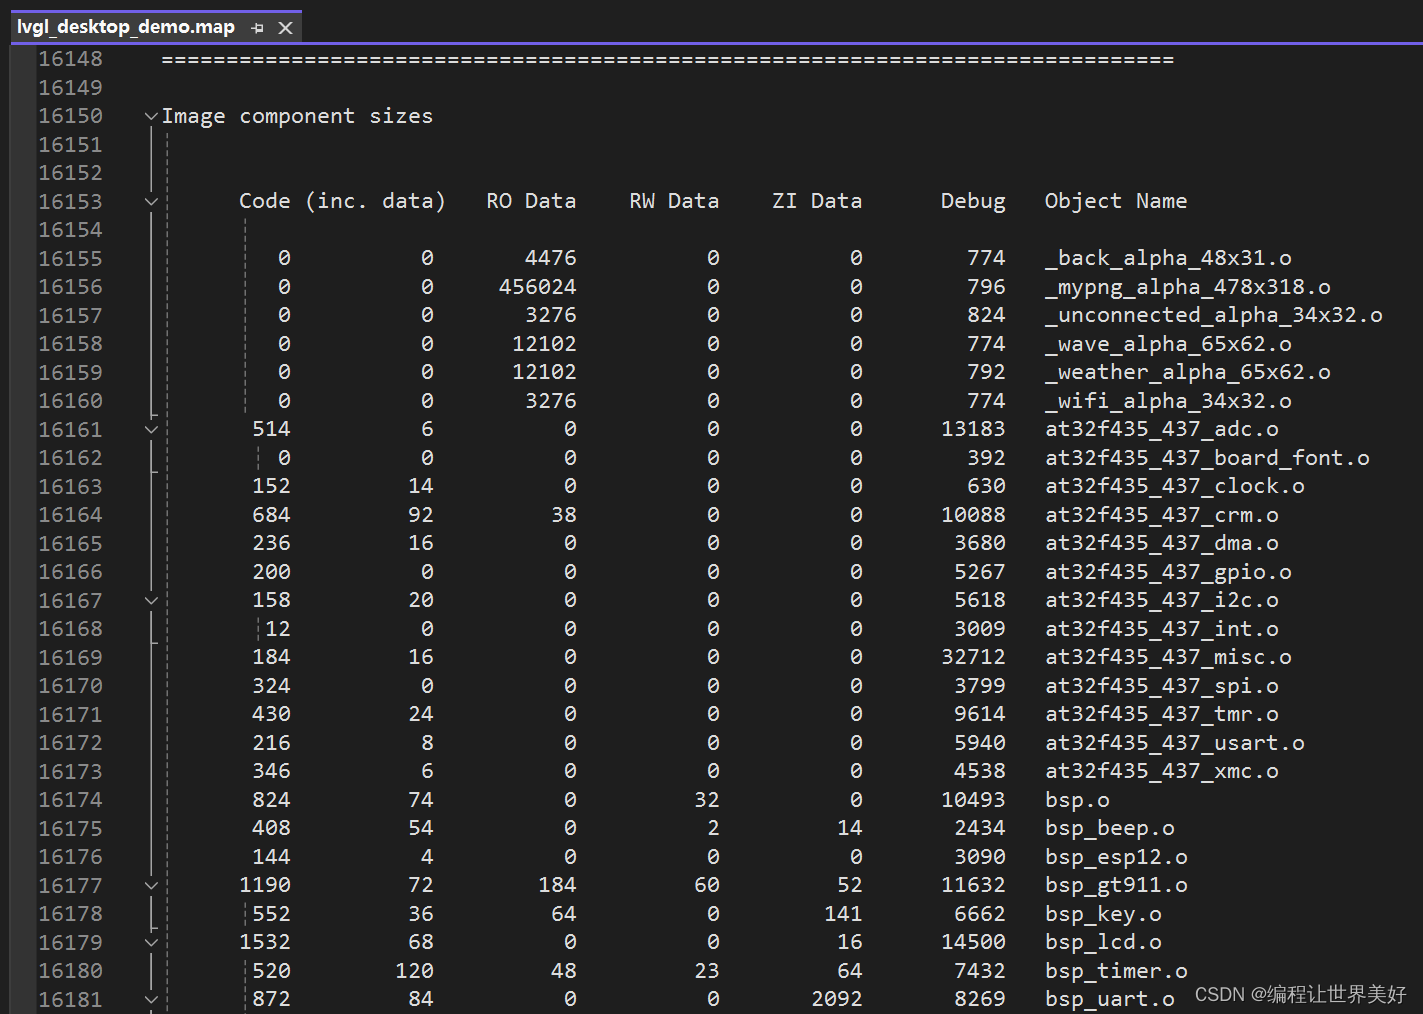This screenshot has width=1423, height=1014.
Task: Select the object name at32f435_437_misc.o
Action: tap(1167, 656)
